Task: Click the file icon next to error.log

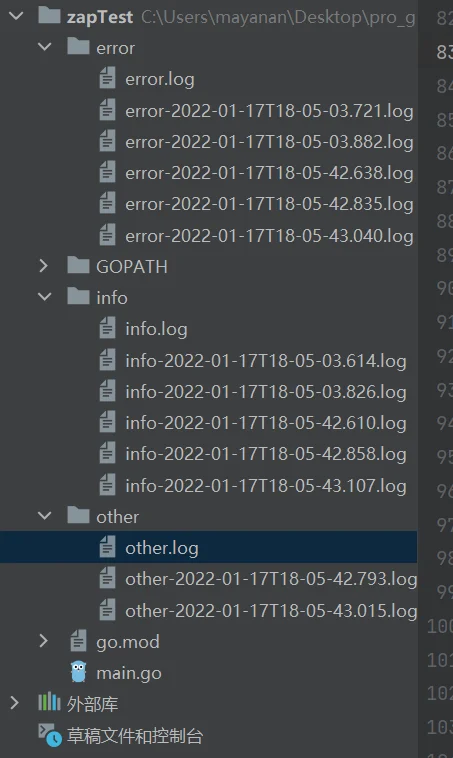Action: [x=107, y=78]
